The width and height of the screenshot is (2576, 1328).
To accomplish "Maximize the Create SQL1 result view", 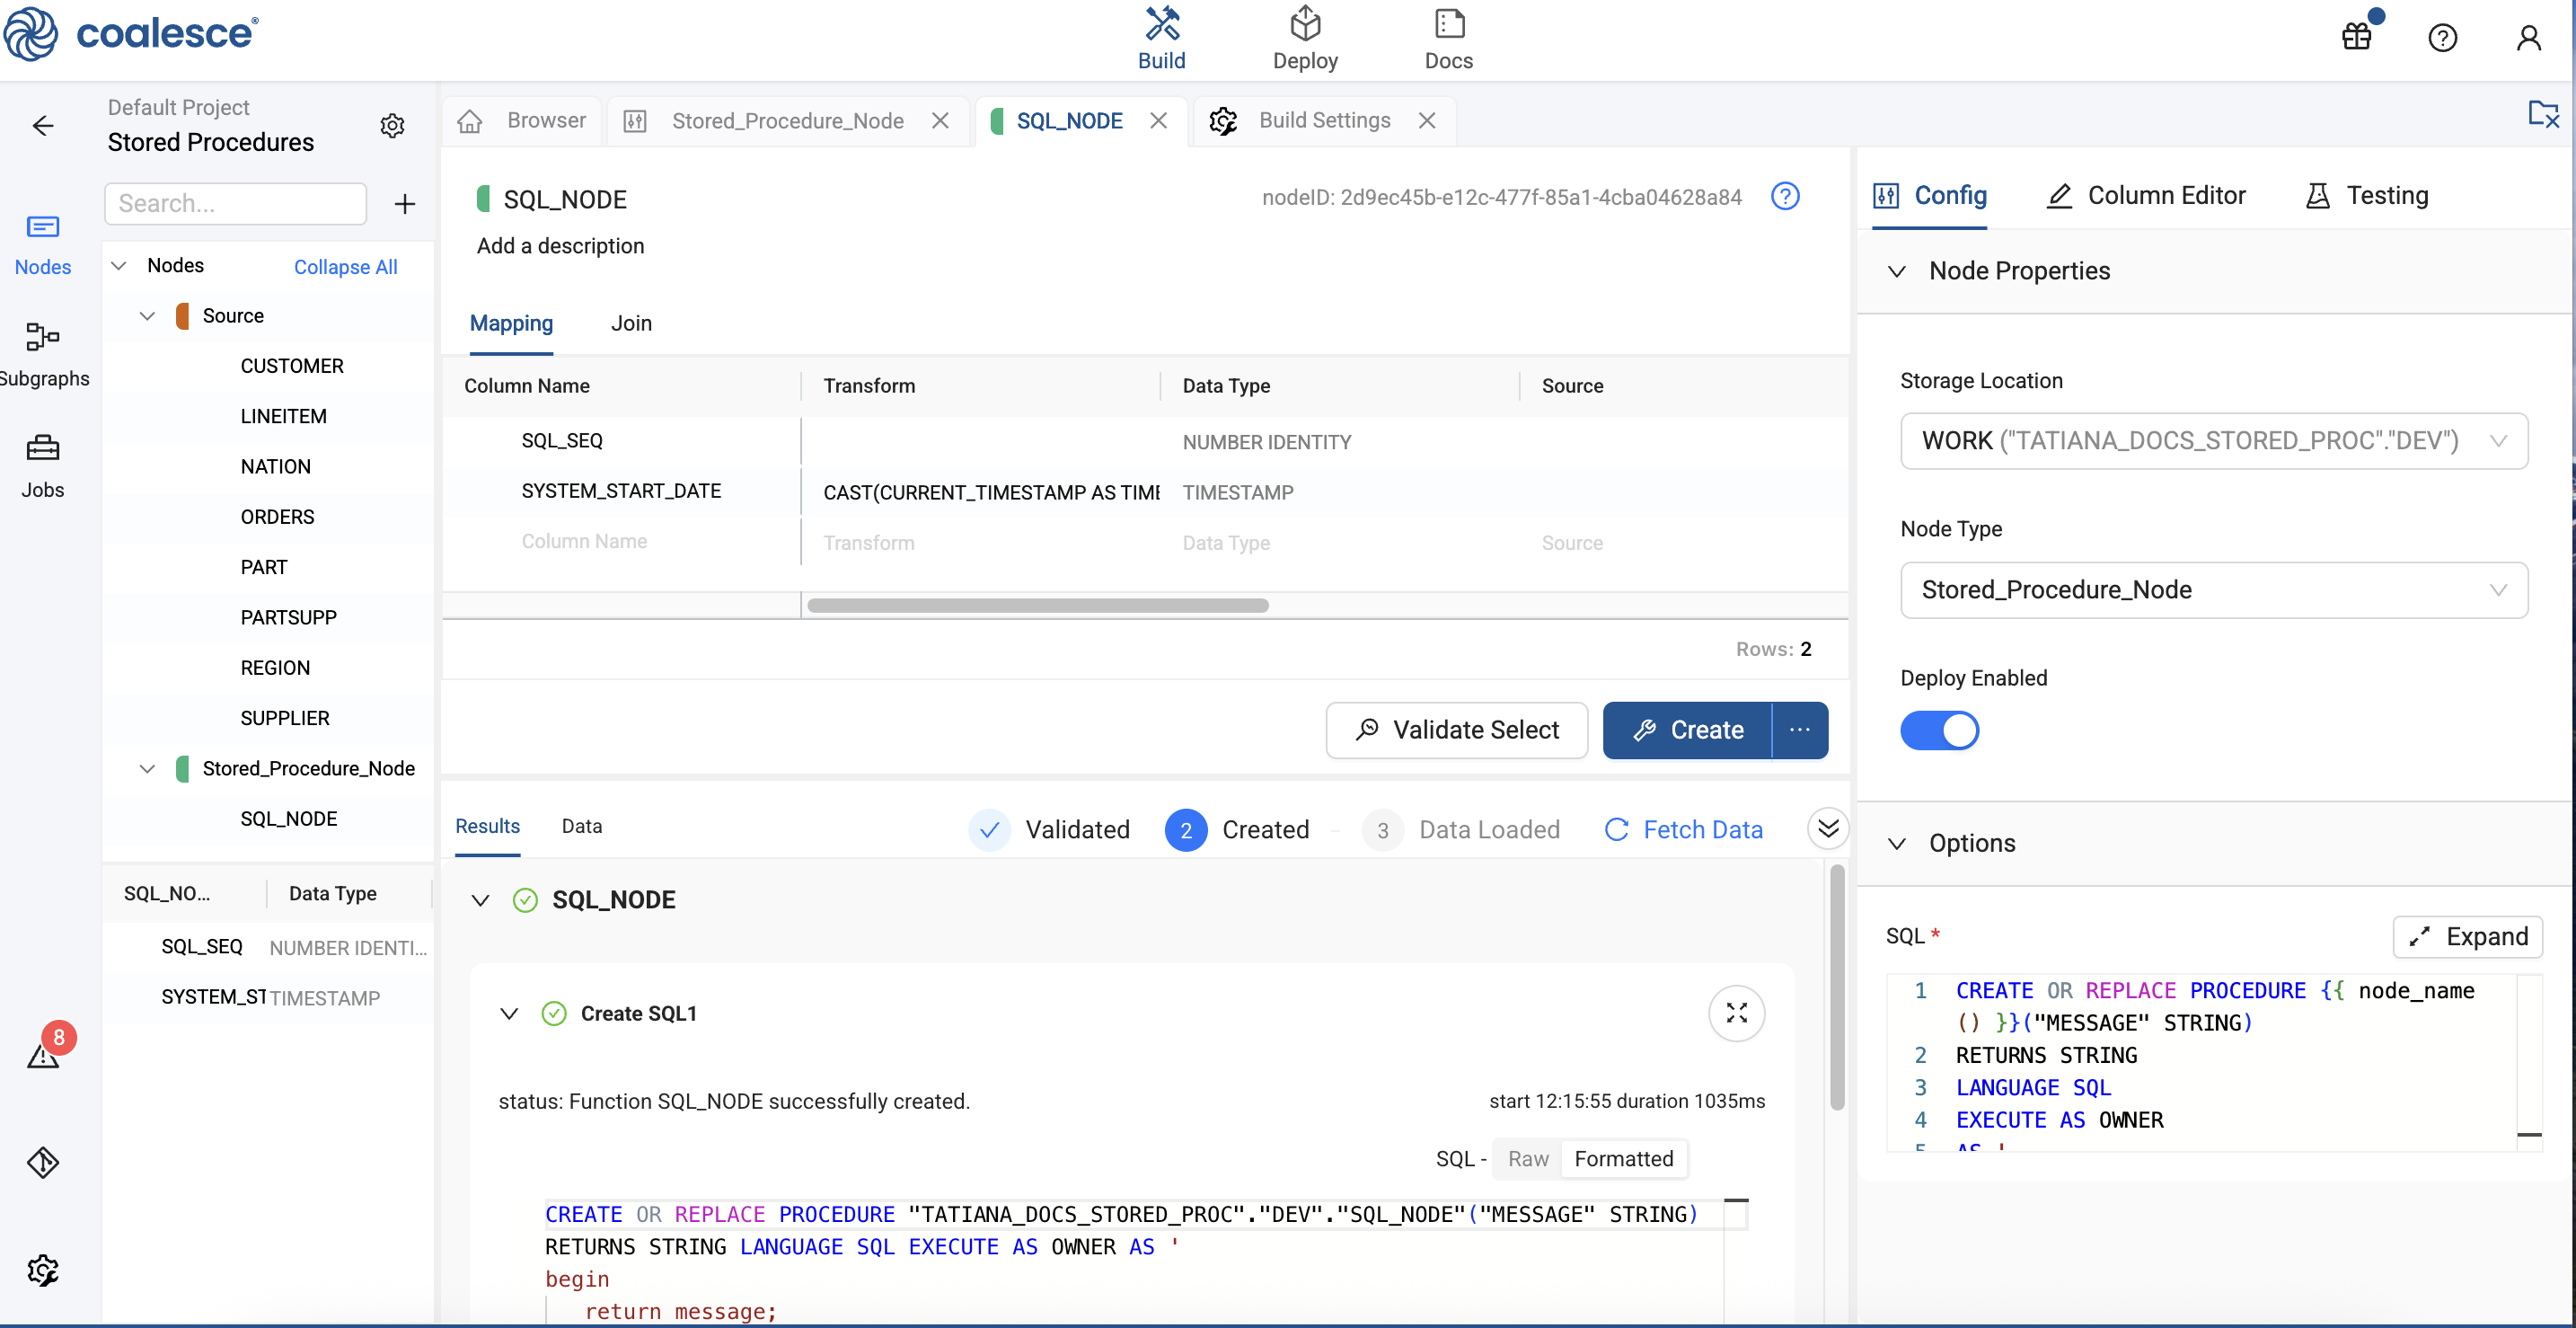I will (1737, 1013).
